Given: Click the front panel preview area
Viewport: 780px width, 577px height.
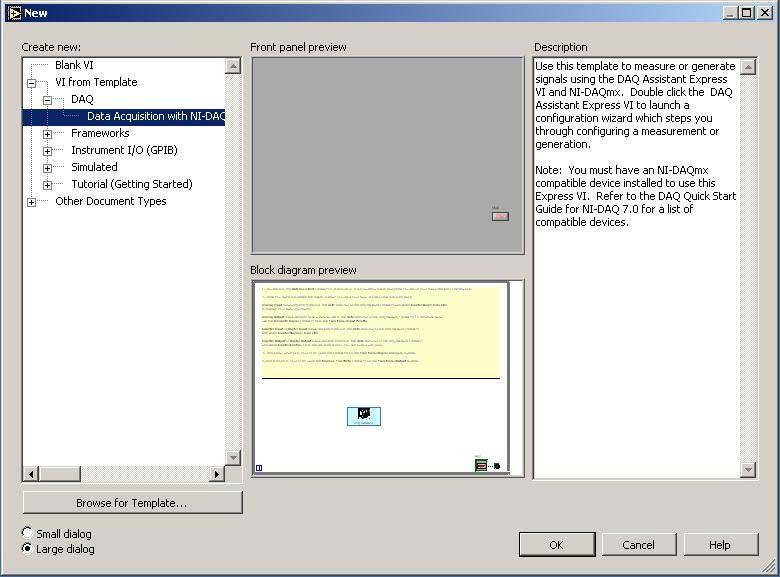Looking at the screenshot, I should coord(388,155).
